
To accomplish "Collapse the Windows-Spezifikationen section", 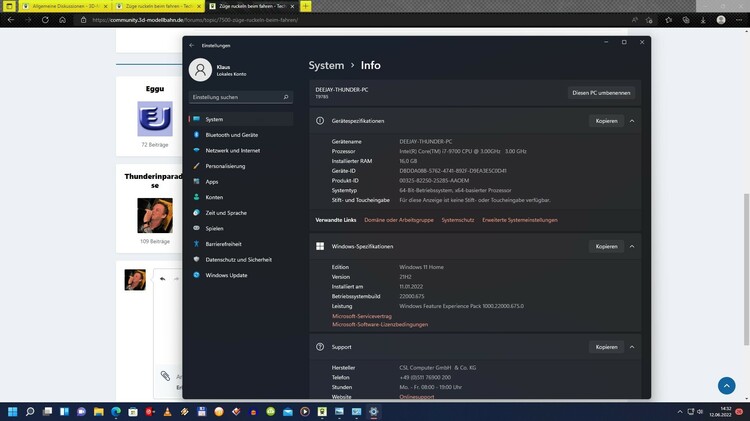I will [x=632, y=246].
